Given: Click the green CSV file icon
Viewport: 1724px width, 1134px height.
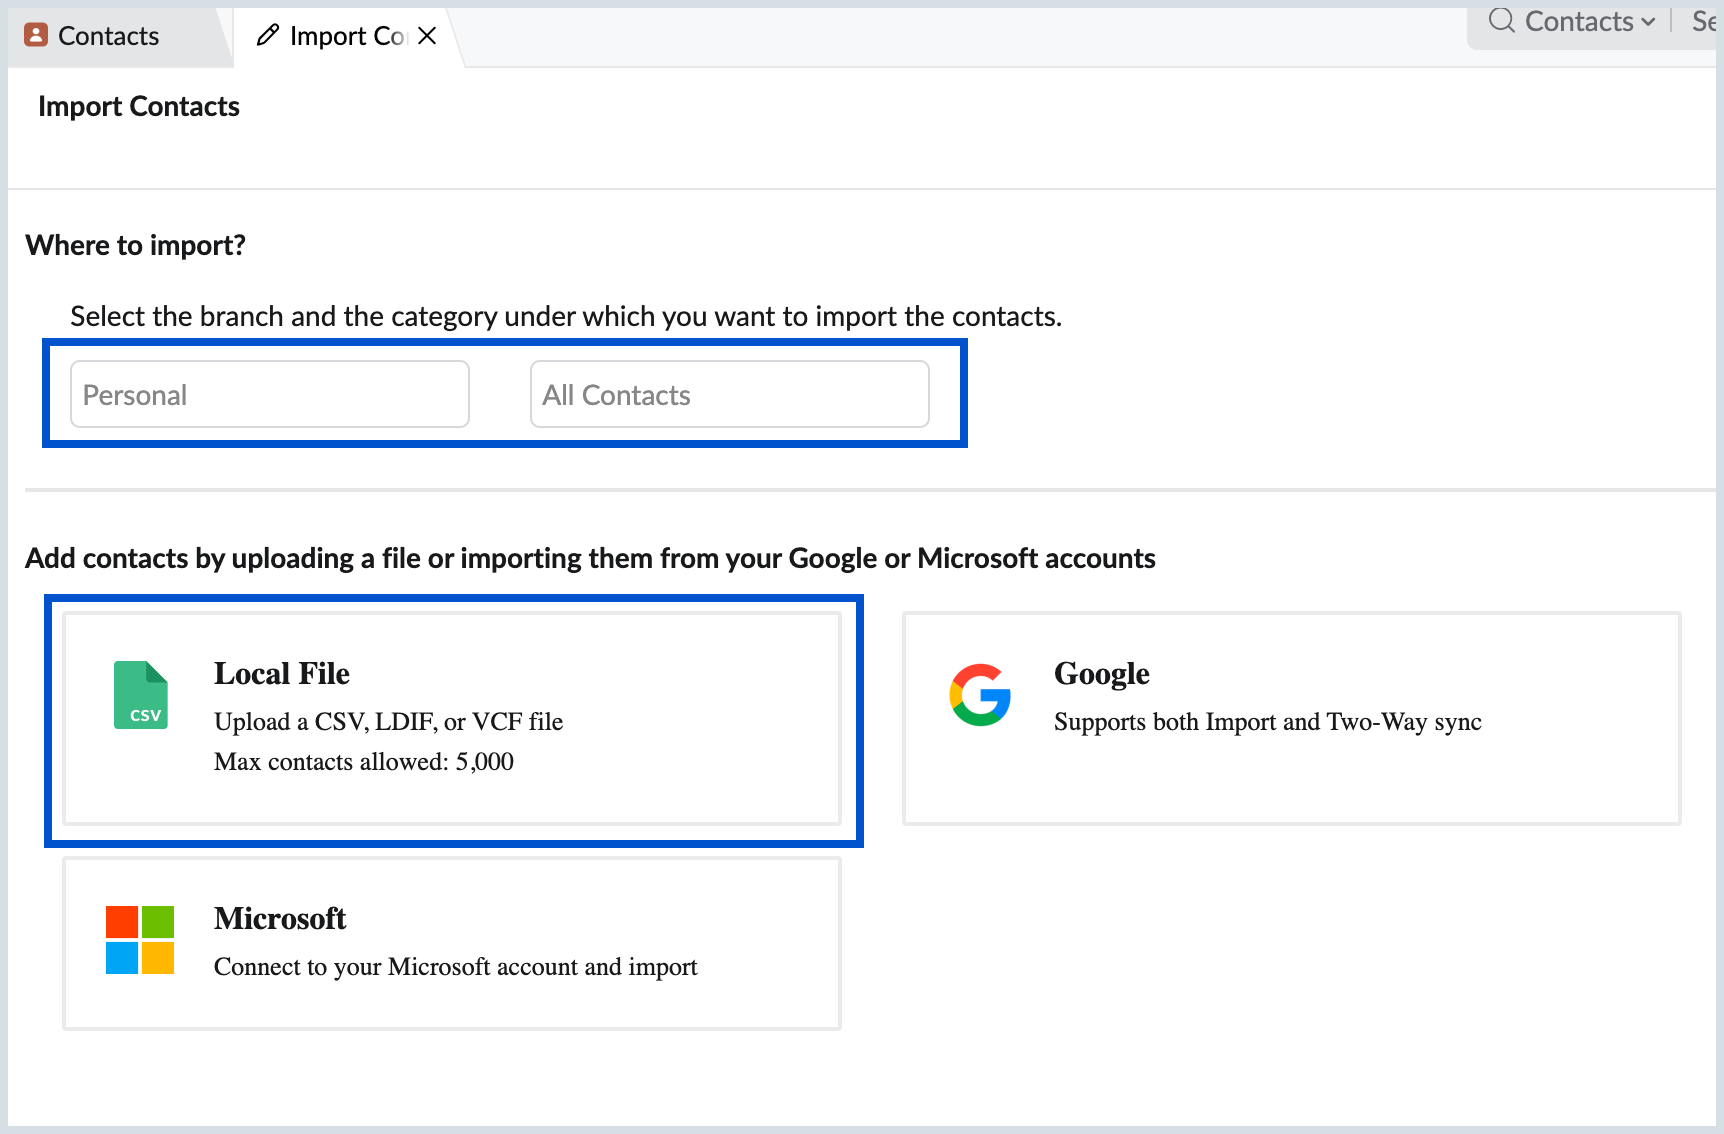Looking at the screenshot, I should pos(140,695).
